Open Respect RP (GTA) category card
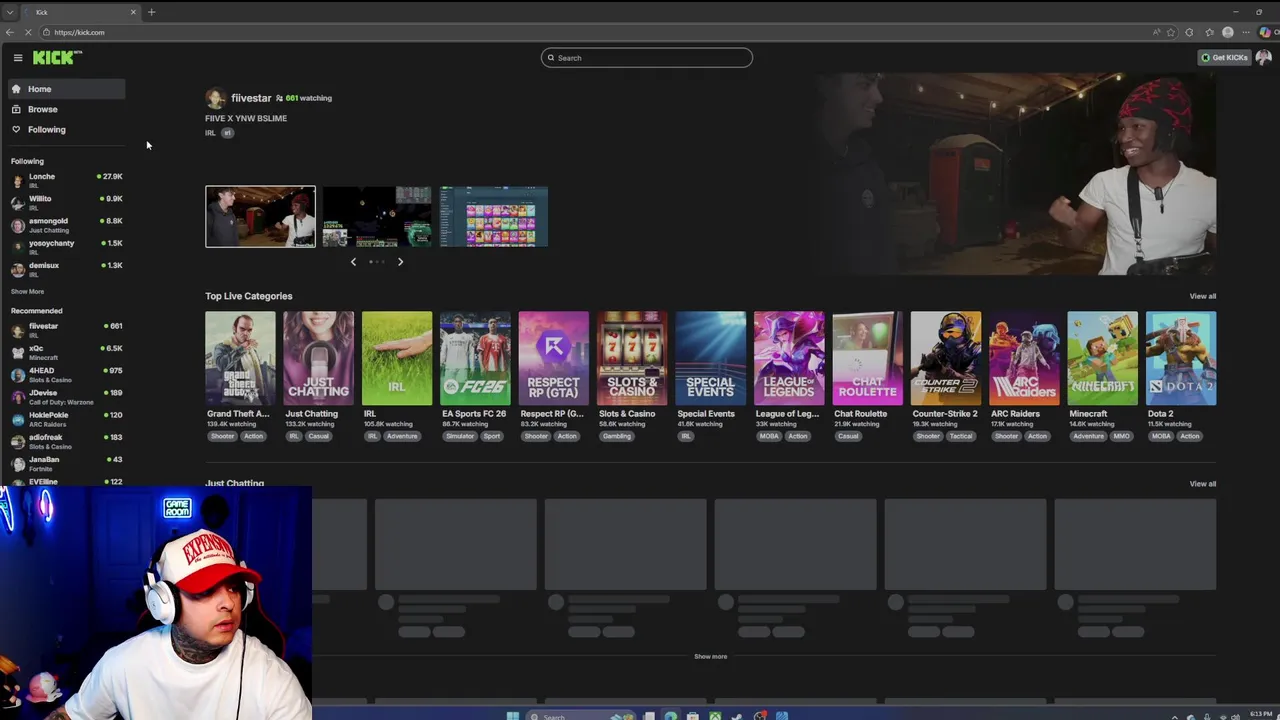This screenshot has height=720, width=1280. 554,358
